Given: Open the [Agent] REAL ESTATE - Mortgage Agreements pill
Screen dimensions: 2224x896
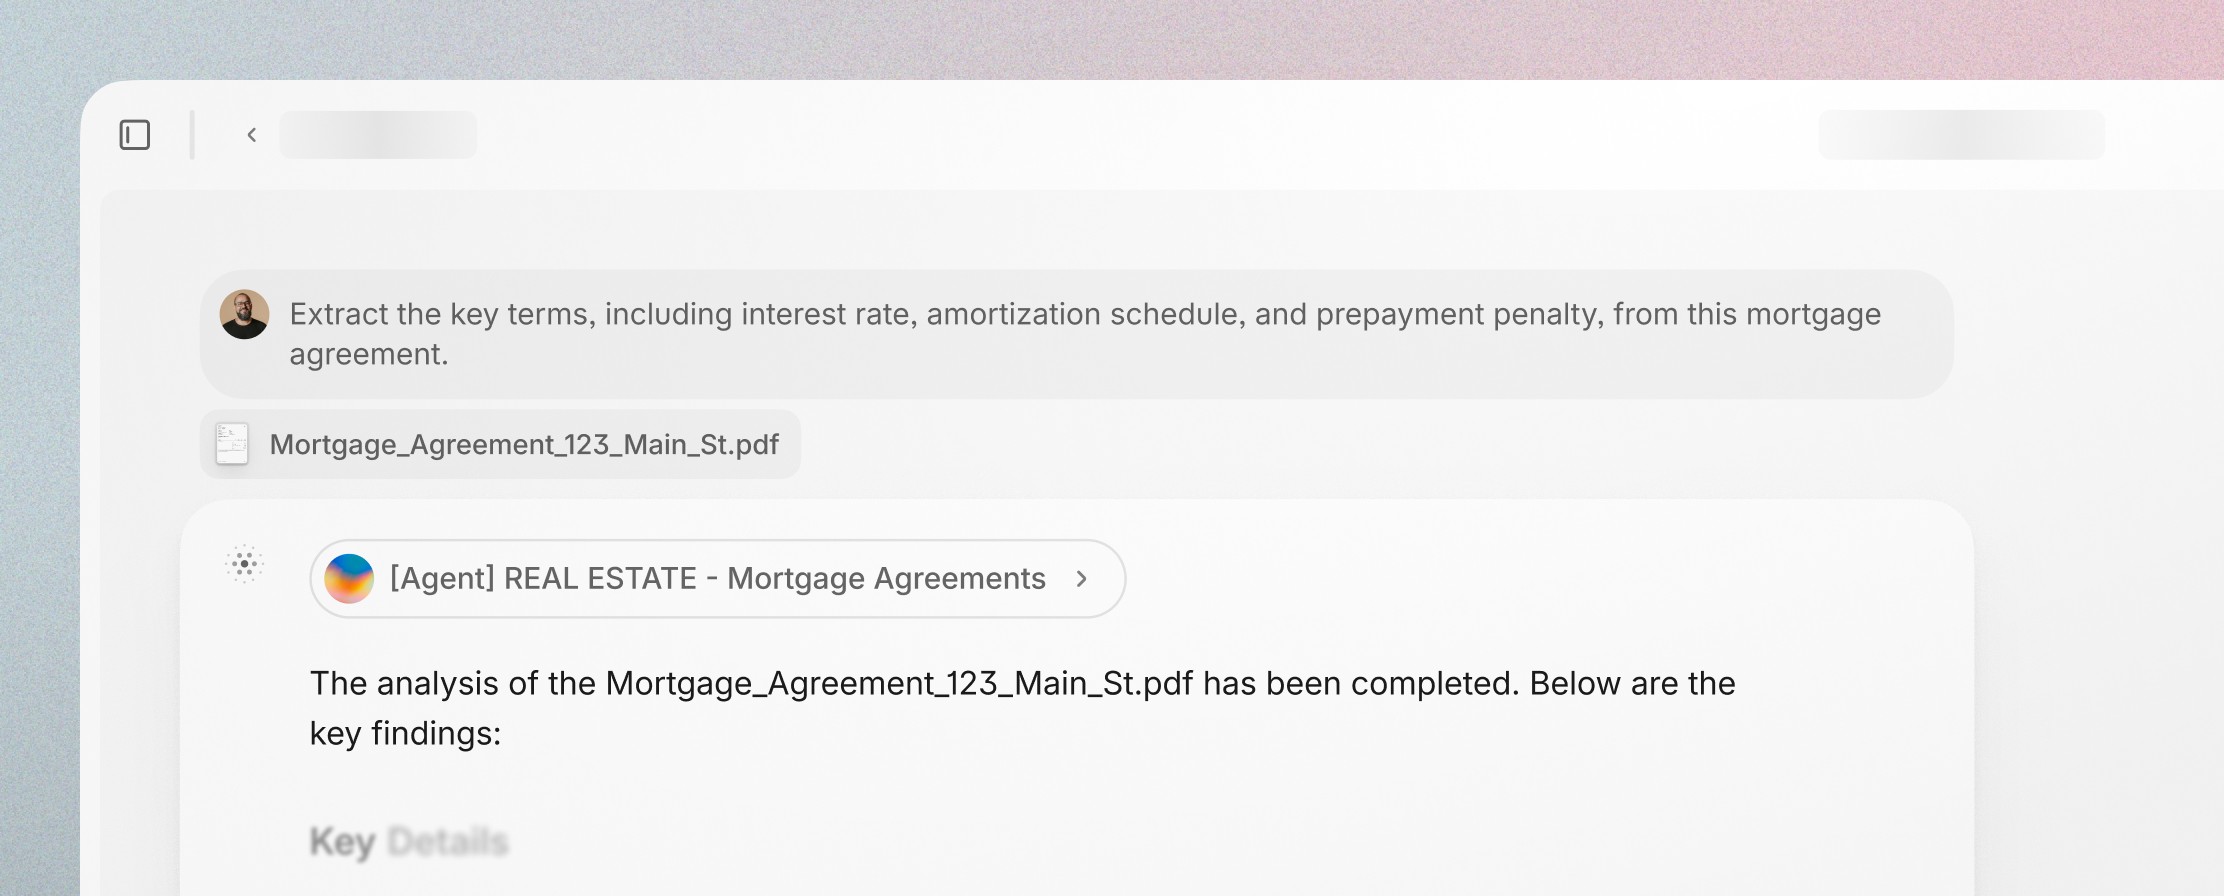Looking at the screenshot, I should click(x=718, y=579).
